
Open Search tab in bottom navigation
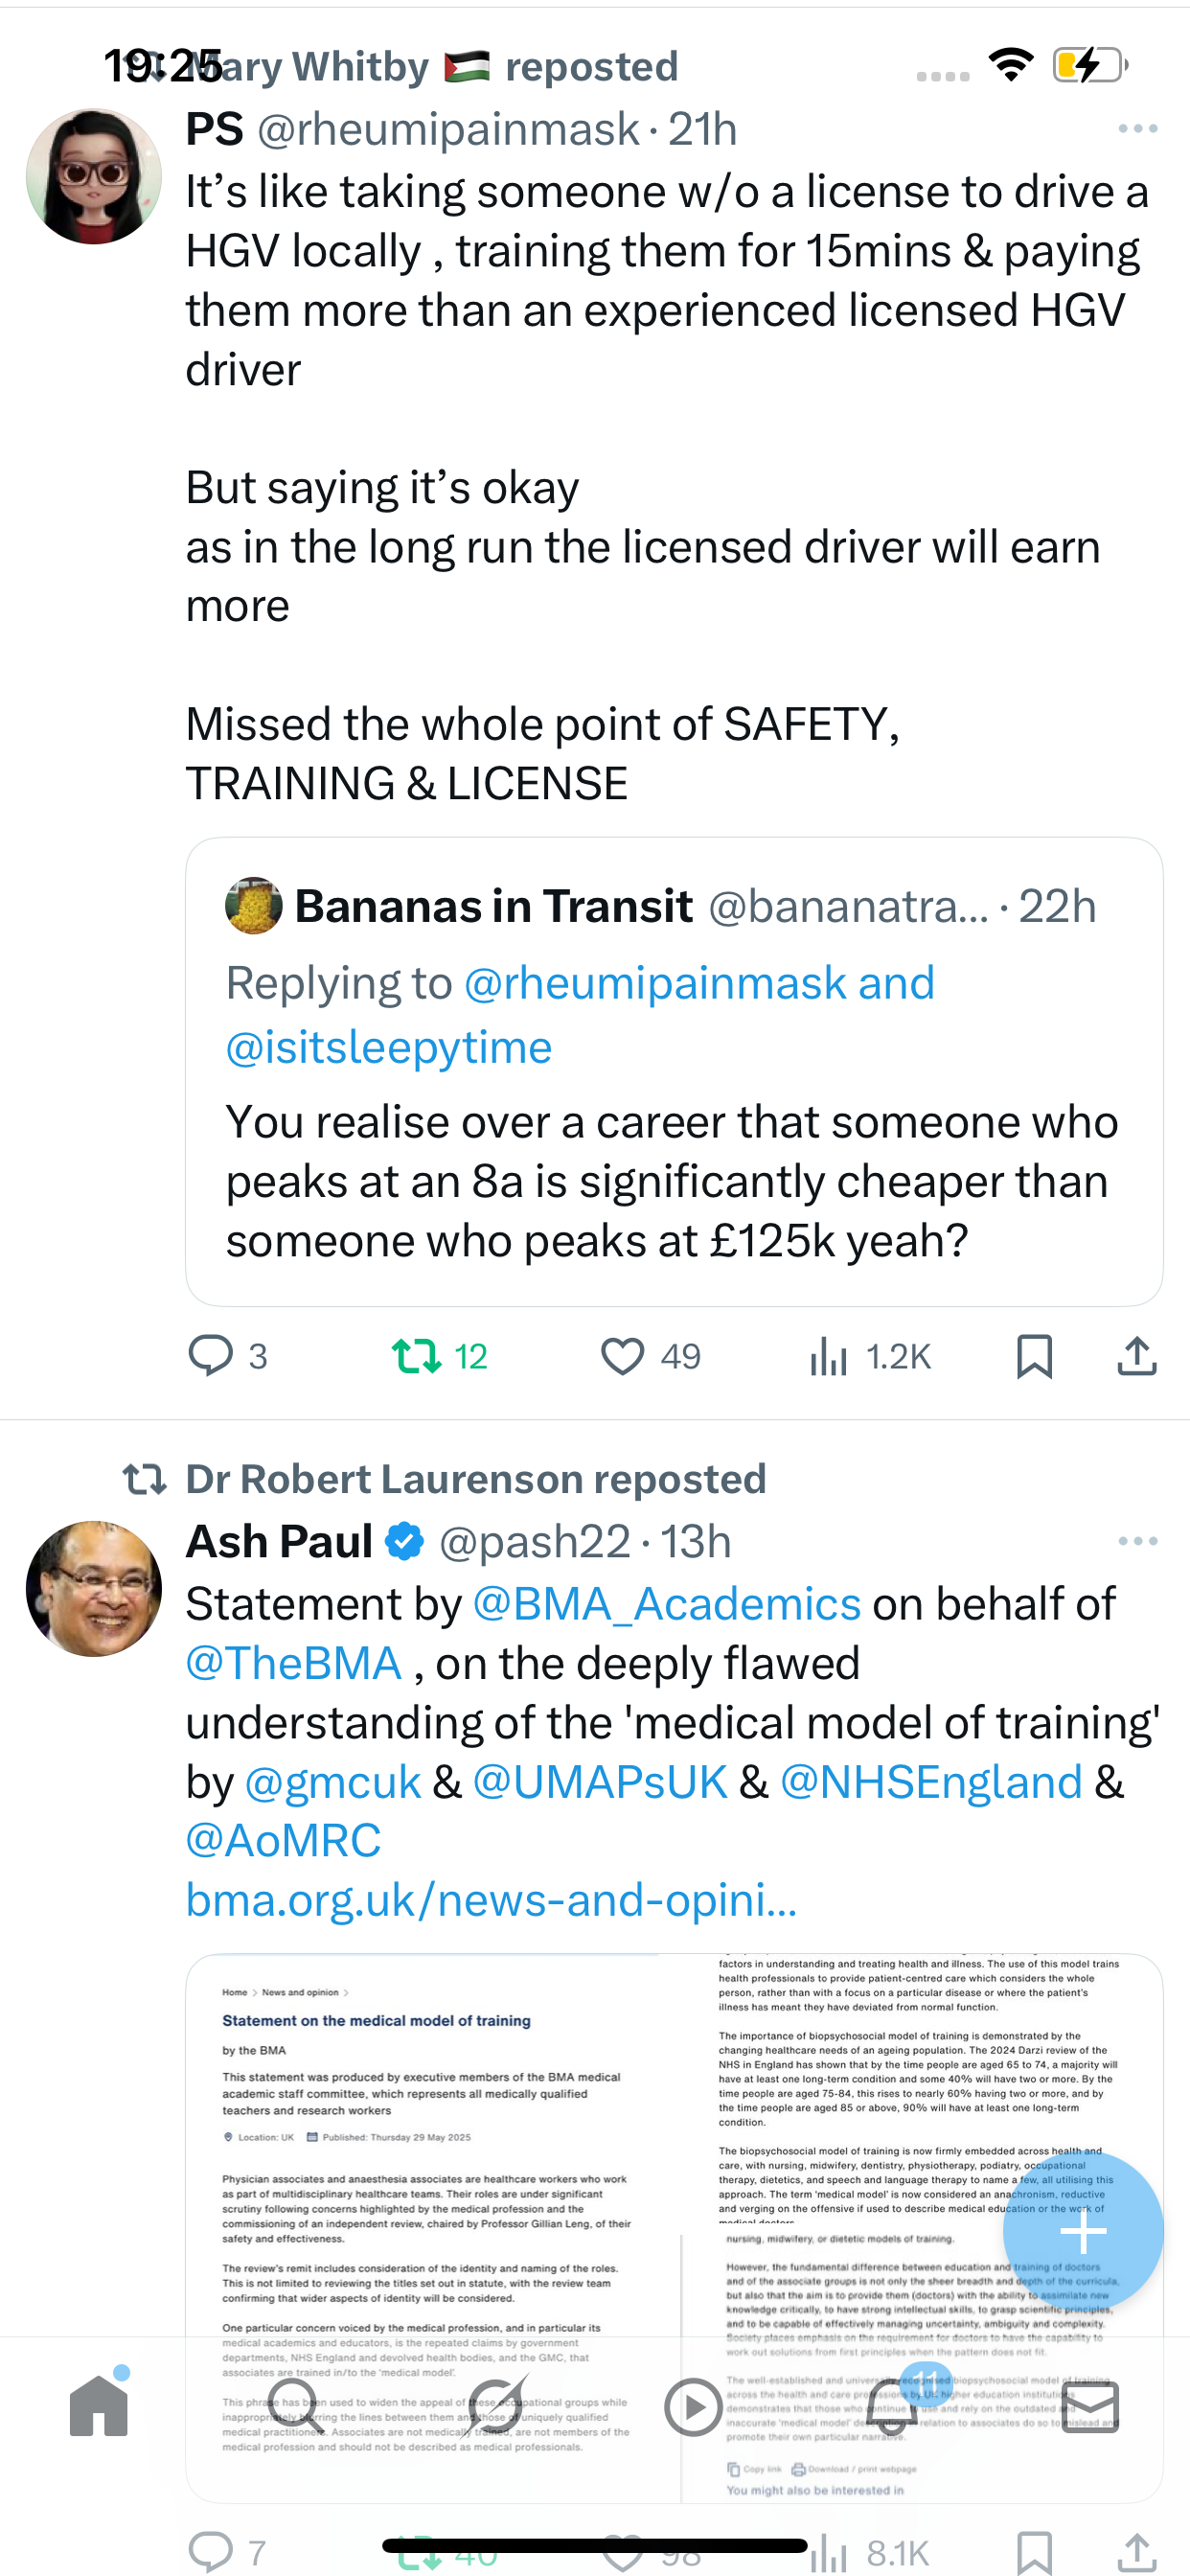(x=294, y=2406)
